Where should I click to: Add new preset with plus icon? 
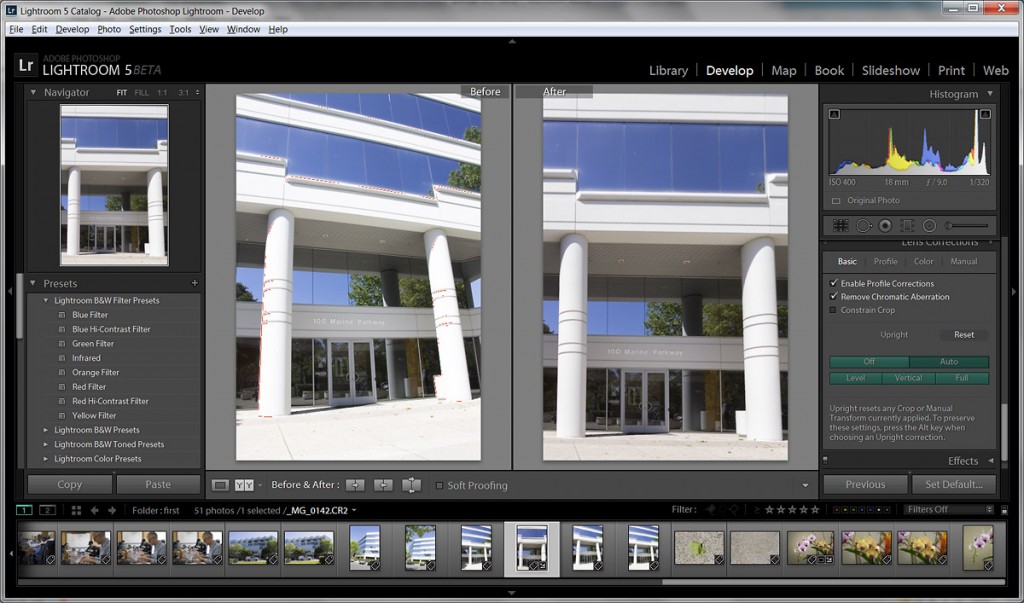[194, 283]
